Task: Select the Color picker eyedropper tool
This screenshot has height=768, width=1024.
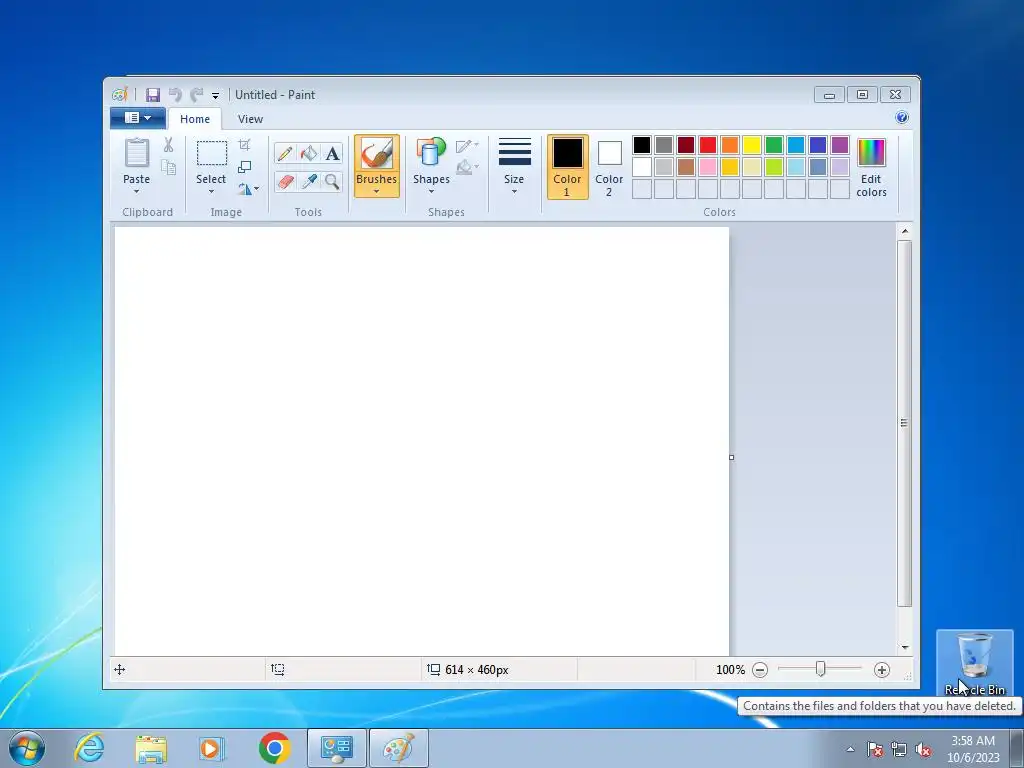Action: (x=308, y=181)
